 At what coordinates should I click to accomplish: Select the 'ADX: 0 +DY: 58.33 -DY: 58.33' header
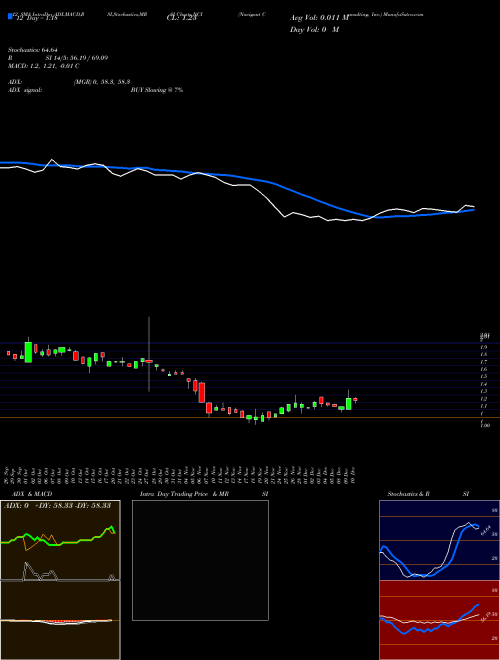57,505
